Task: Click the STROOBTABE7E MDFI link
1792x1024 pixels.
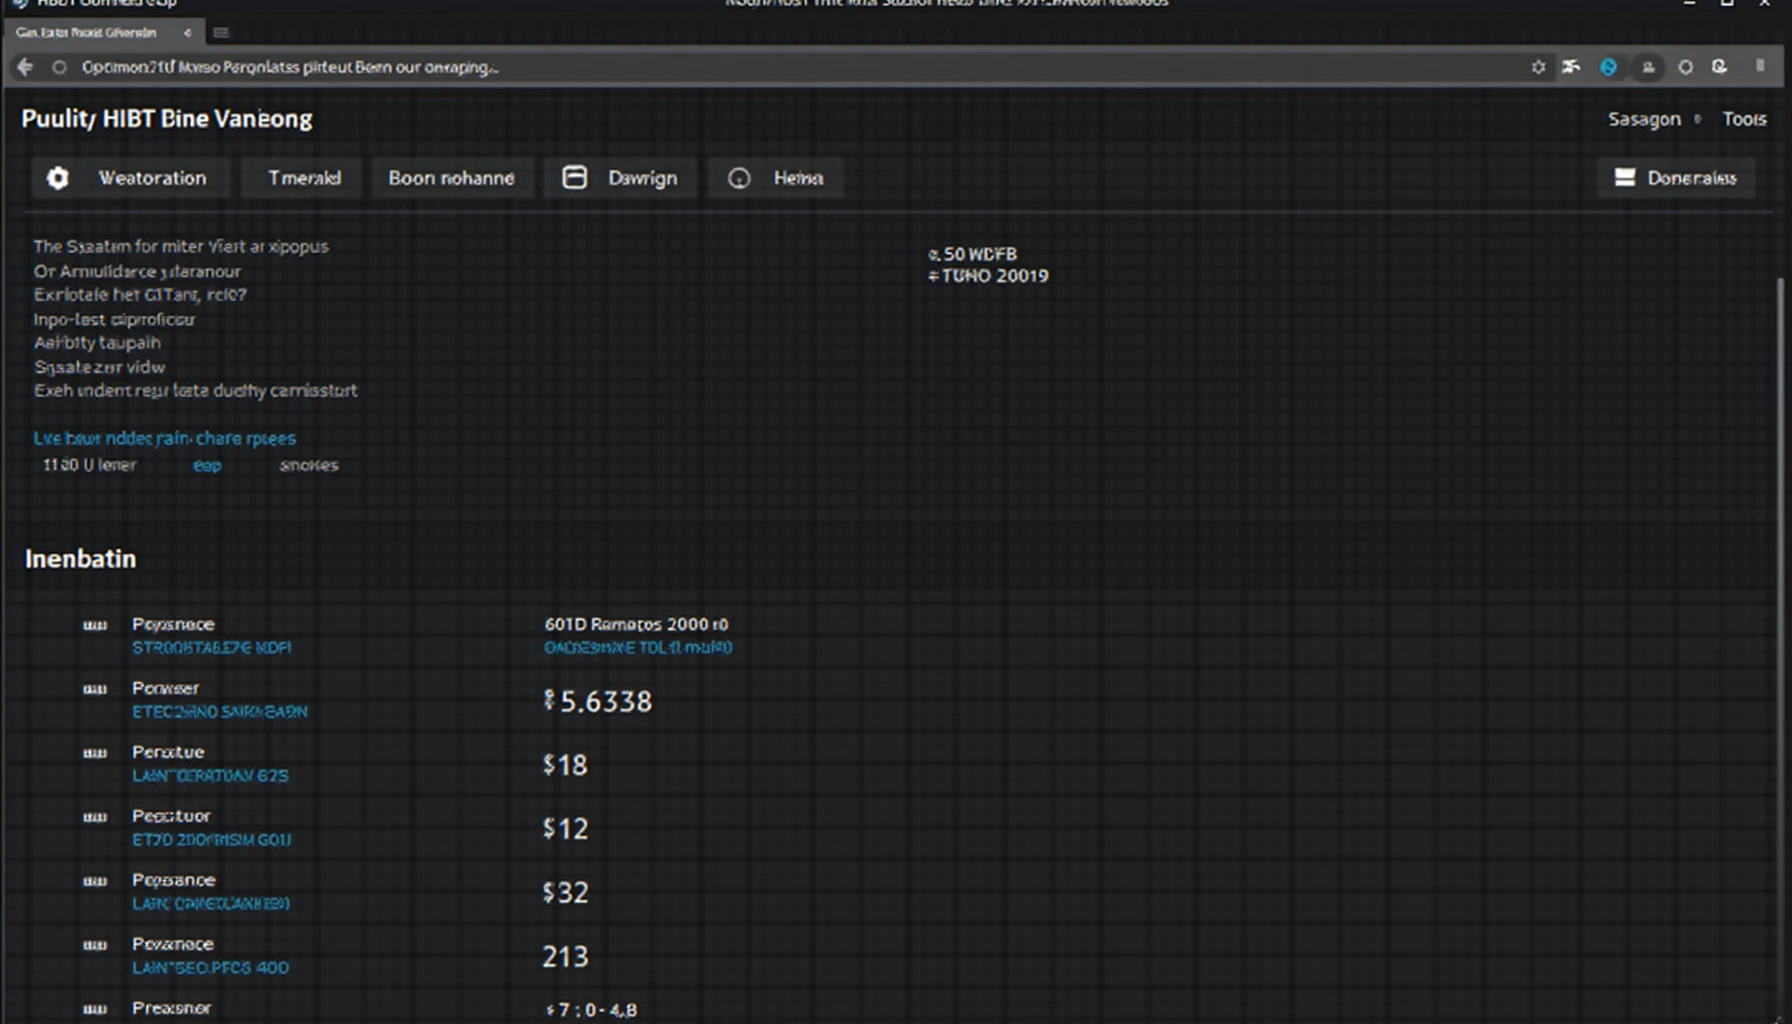Action: [x=212, y=648]
